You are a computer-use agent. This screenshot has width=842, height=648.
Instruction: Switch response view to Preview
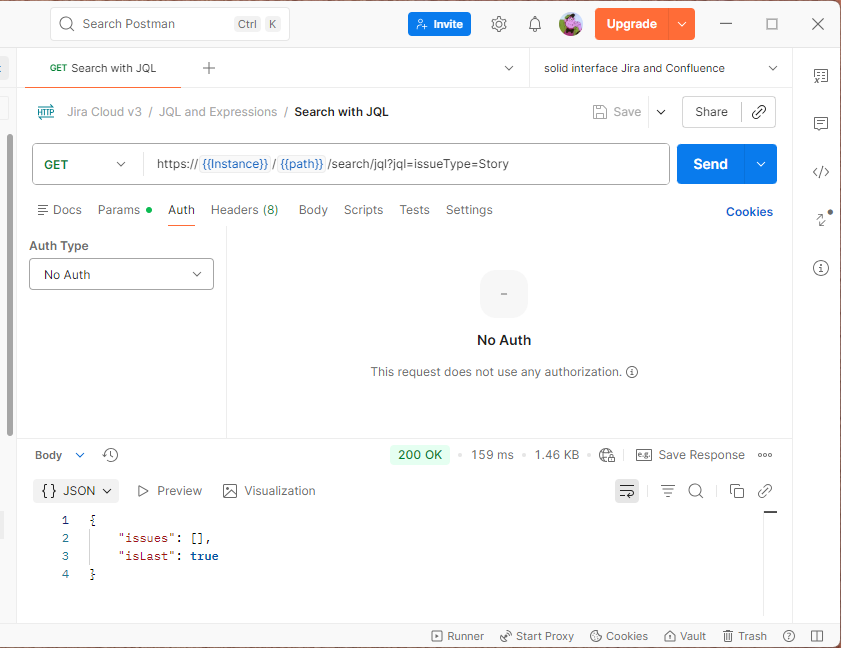(170, 491)
